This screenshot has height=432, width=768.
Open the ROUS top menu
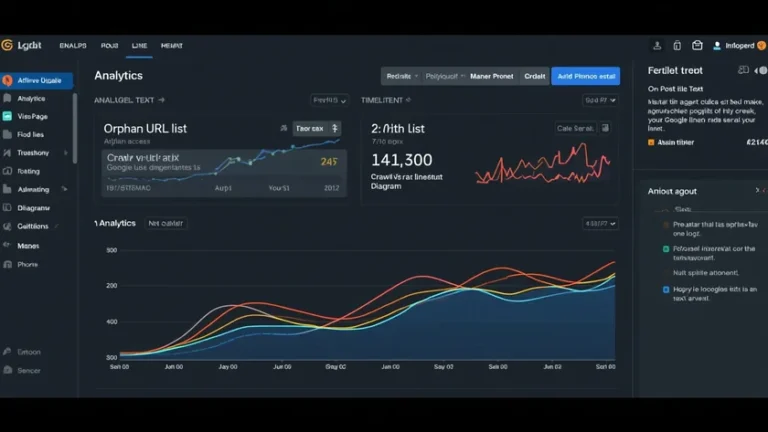click(110, 46)
